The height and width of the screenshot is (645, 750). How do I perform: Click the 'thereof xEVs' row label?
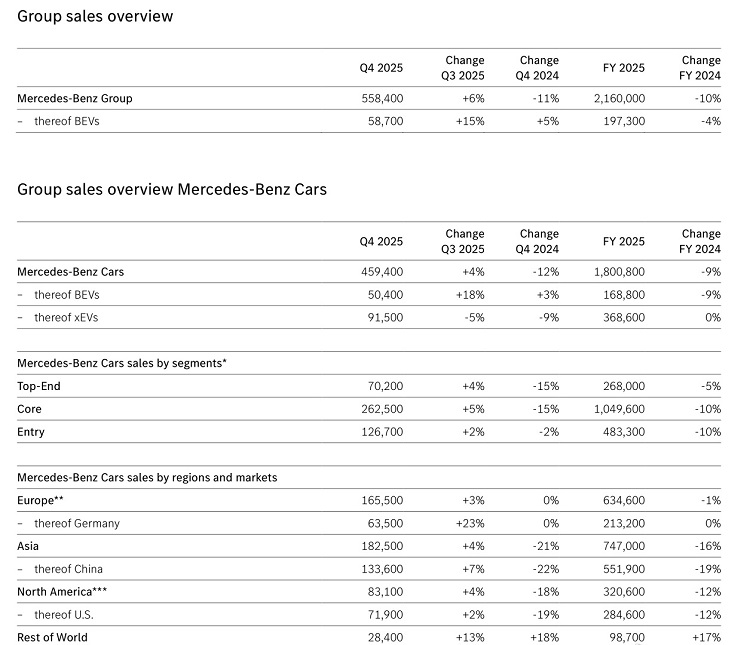coord(66,318)
